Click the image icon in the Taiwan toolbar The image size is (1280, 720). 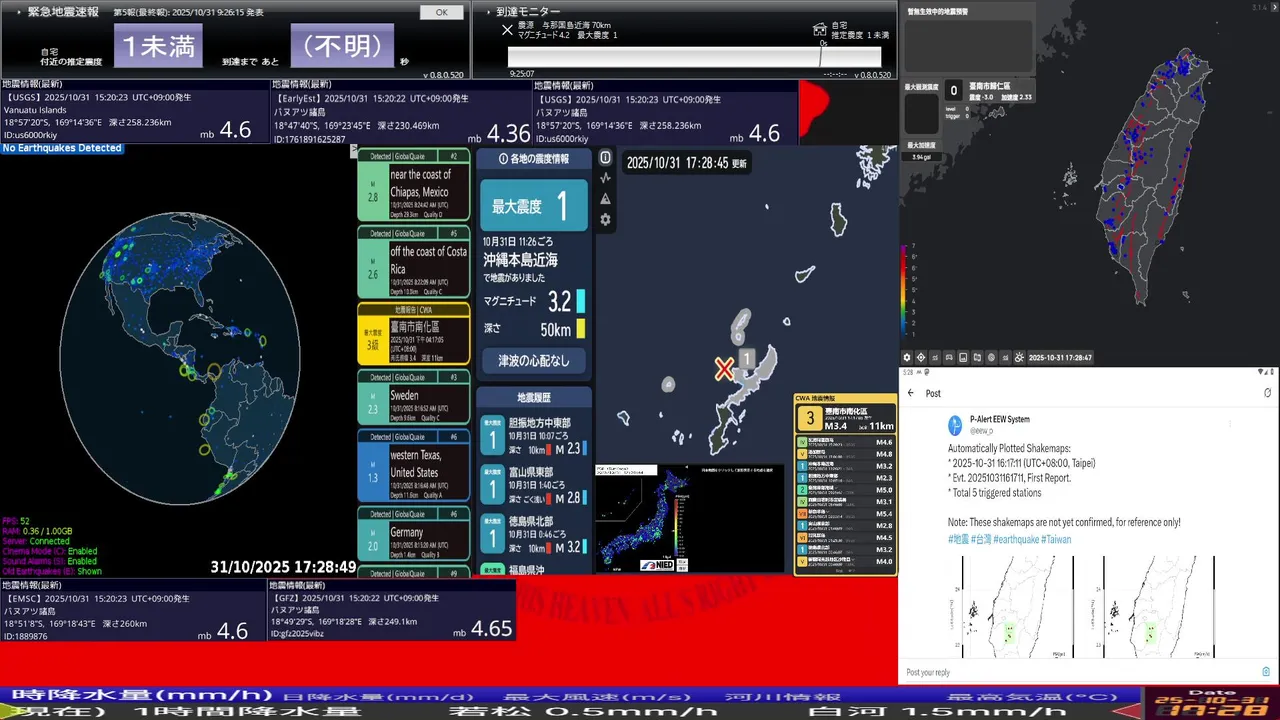963,357
